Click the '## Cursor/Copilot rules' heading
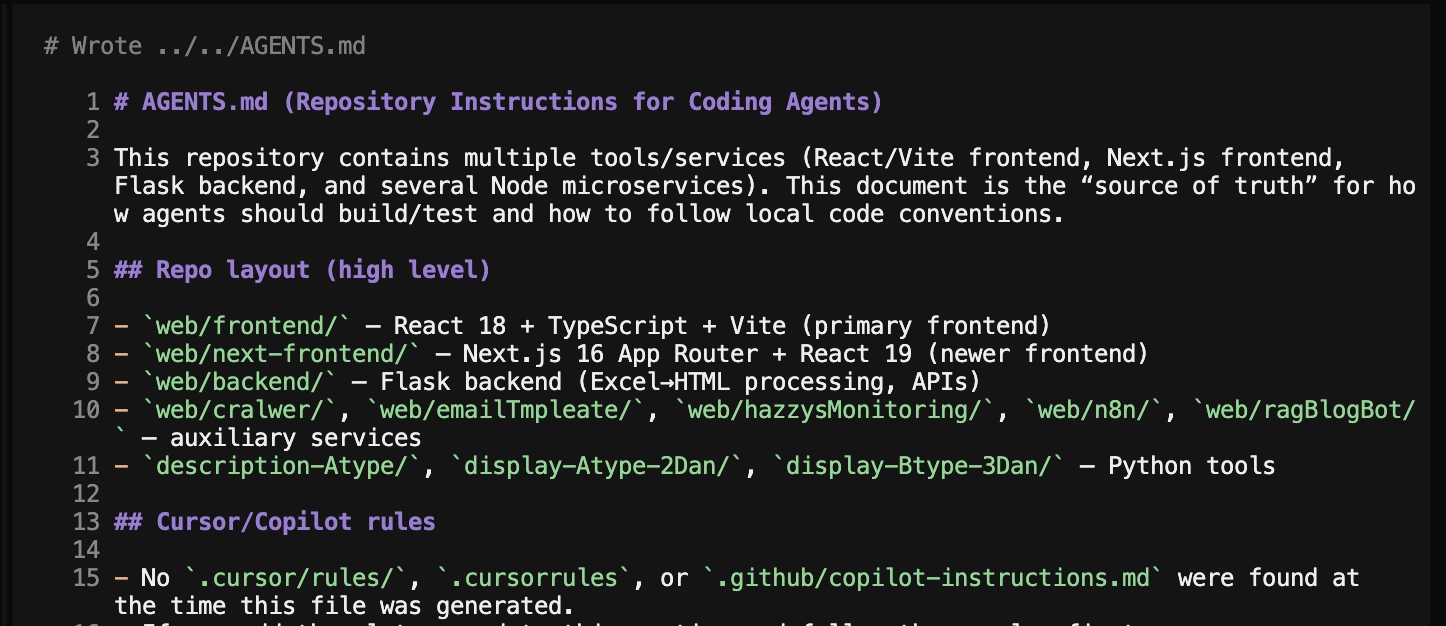 pos(274,522)
